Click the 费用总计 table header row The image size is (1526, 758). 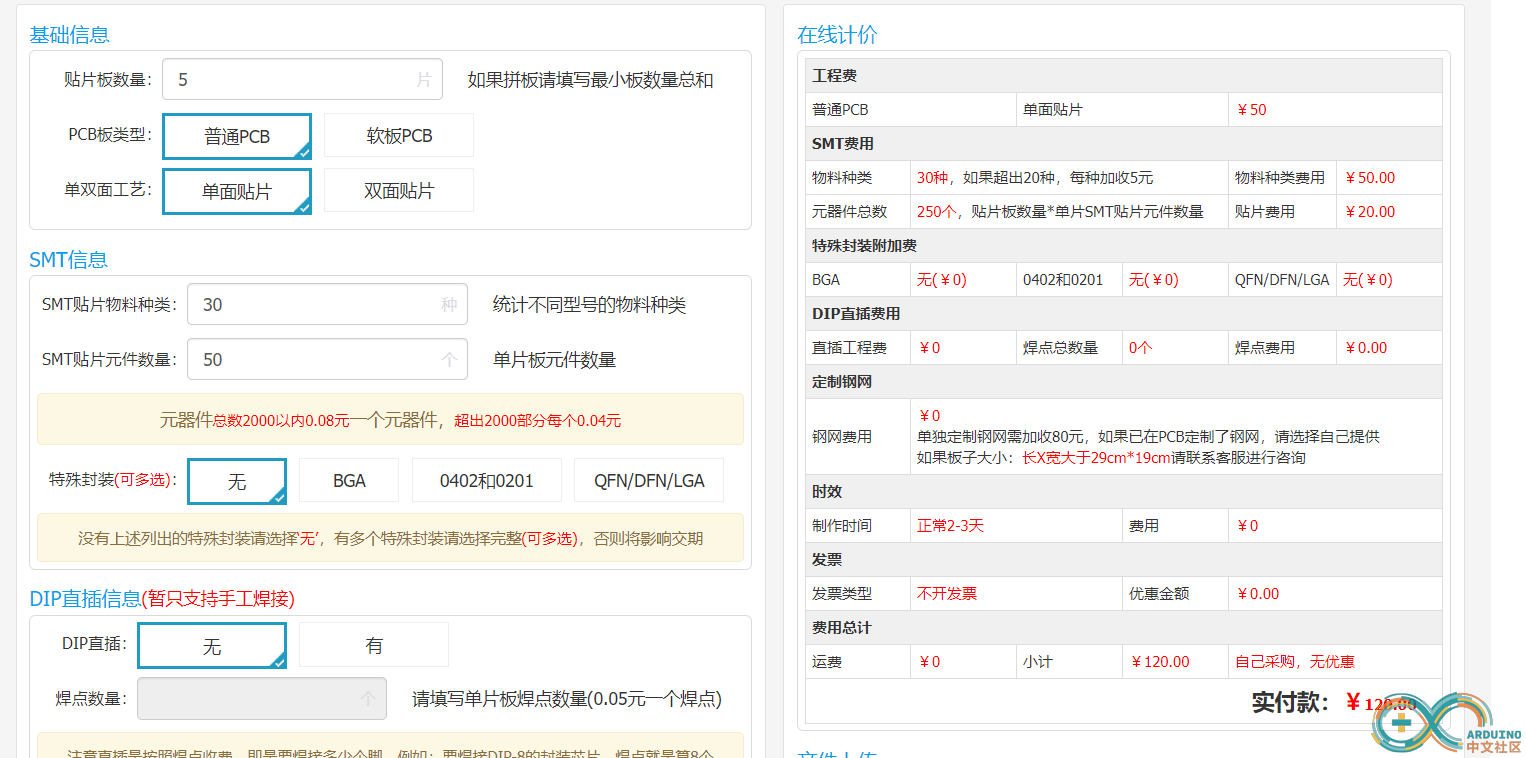coord(1124,628)
